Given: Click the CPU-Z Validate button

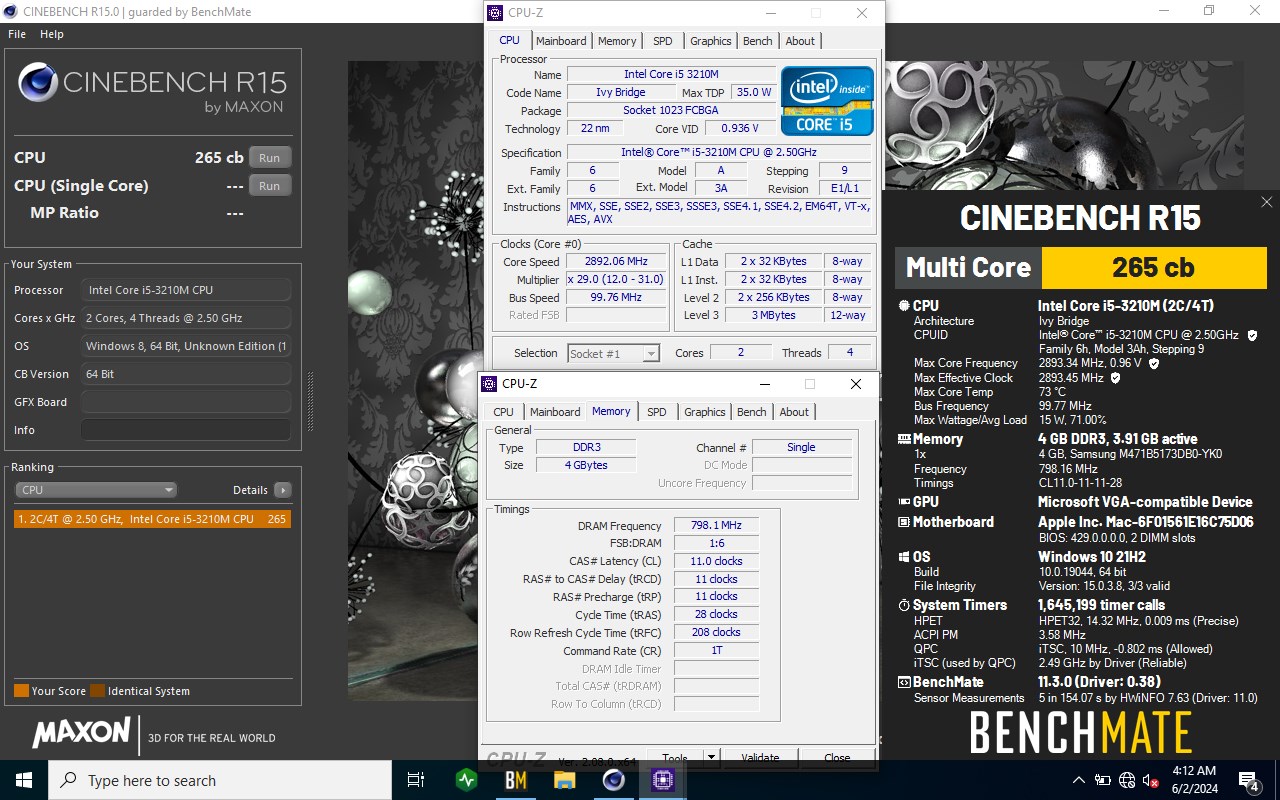Looking at the screenshot, I should pyautogui.click(x=760, y=758).
